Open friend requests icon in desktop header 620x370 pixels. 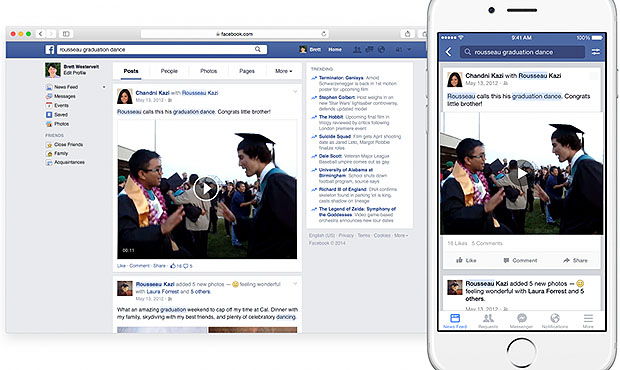point(357,49)
